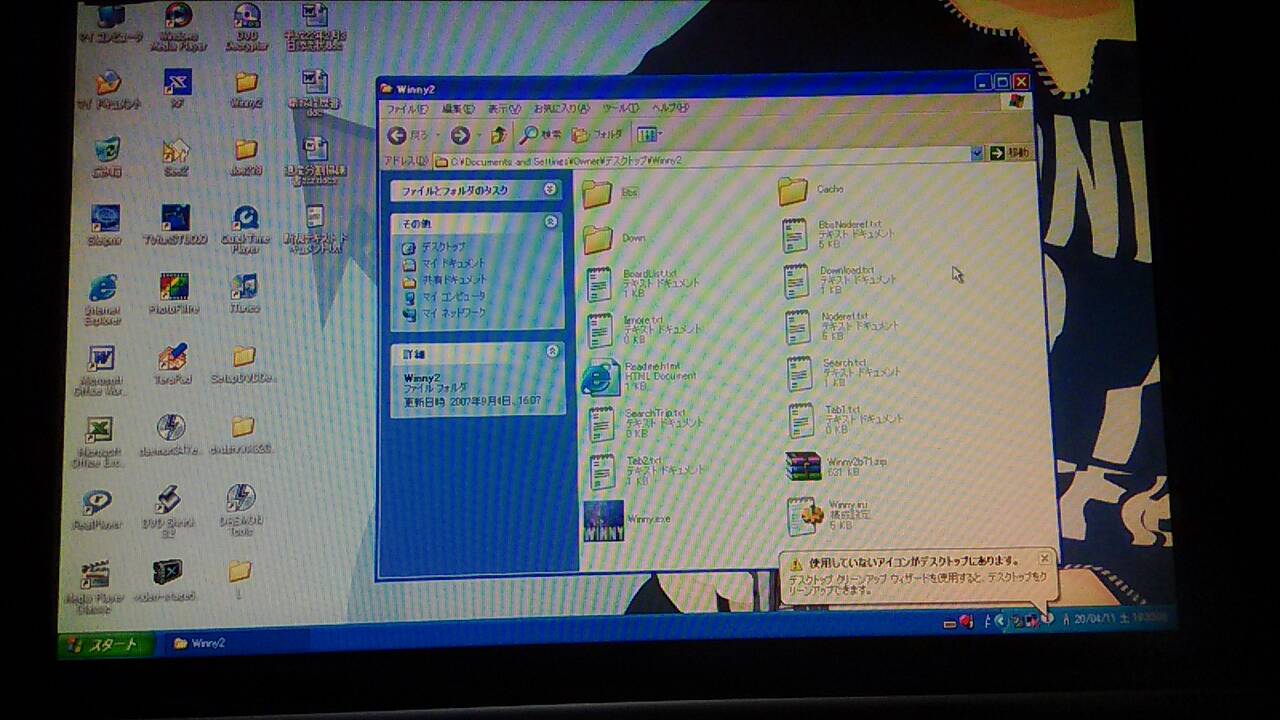Click the address bar path field
The image size is (1280, 720).
[x=701, y=159]
